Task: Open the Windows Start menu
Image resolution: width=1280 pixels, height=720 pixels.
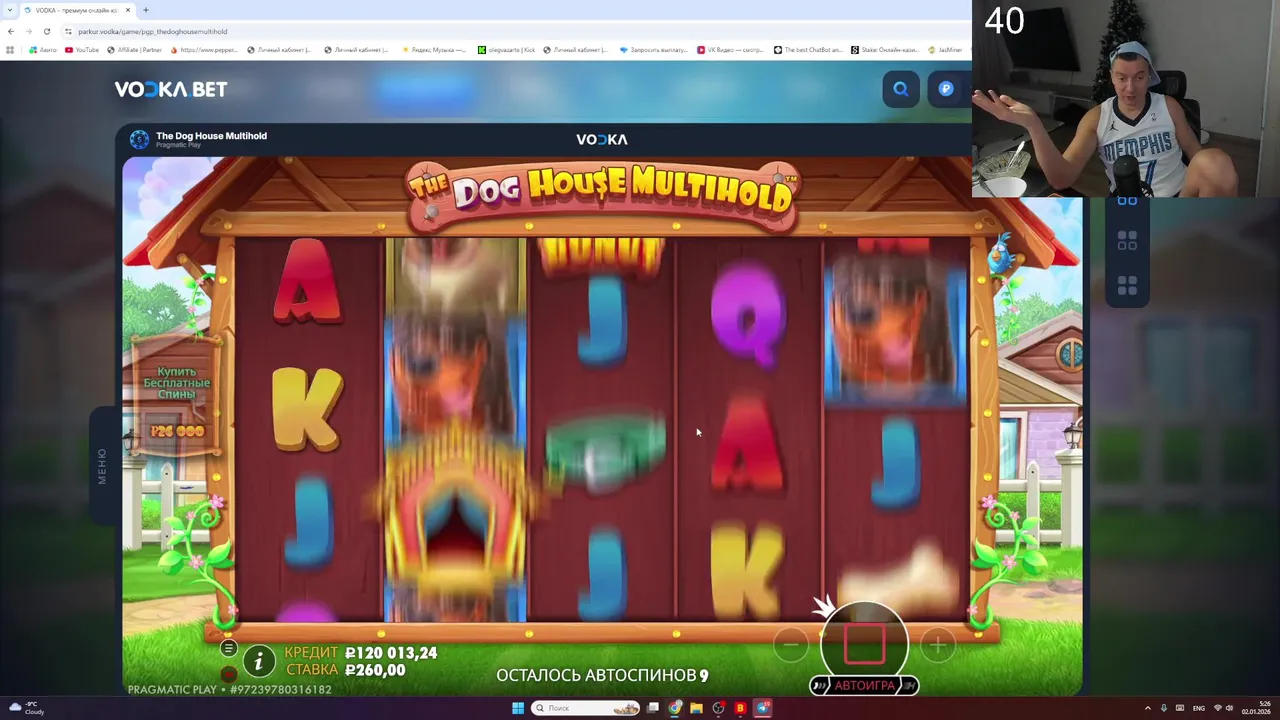Action: [x=518, y=708]
